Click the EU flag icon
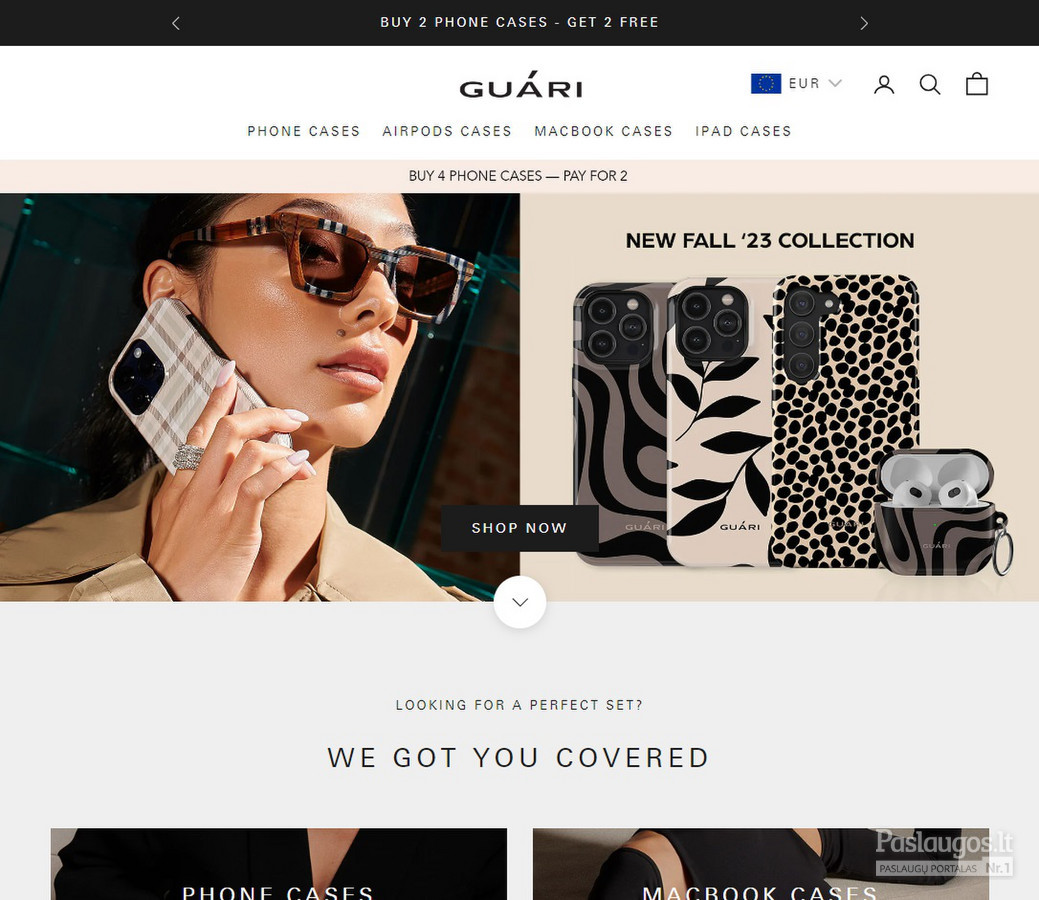The height and width of the screenshot is (900, 1039). point(765,84)
